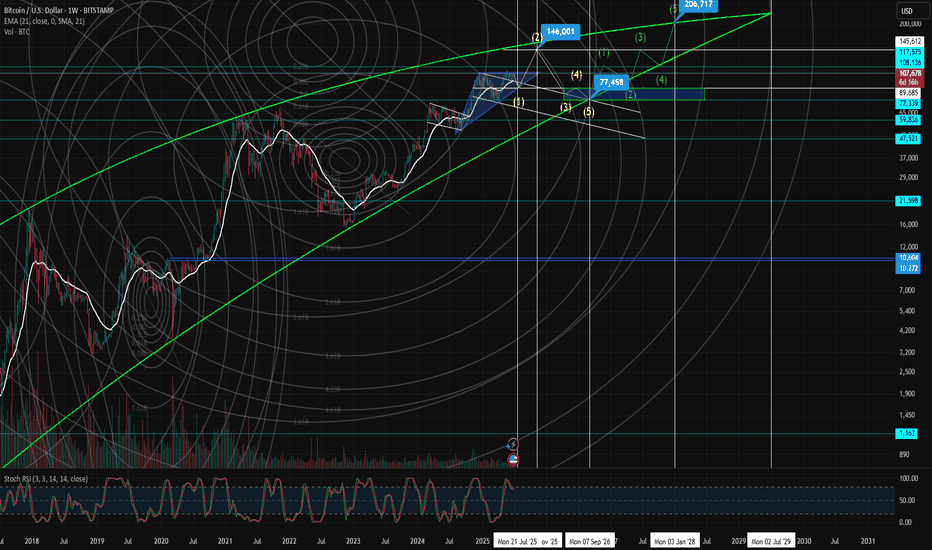Click the 100.00 Stoch RSI scale value

[909, 479]
